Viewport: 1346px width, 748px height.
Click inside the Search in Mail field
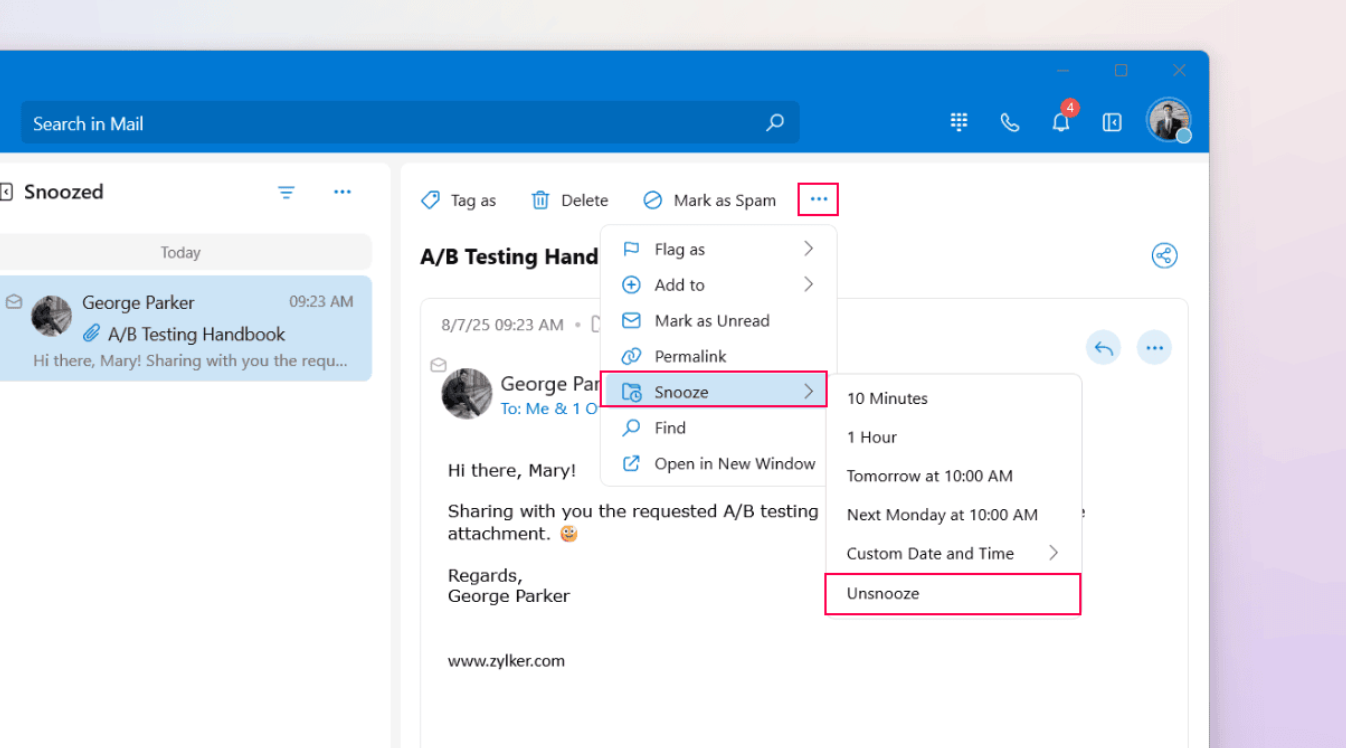(410, 123)
